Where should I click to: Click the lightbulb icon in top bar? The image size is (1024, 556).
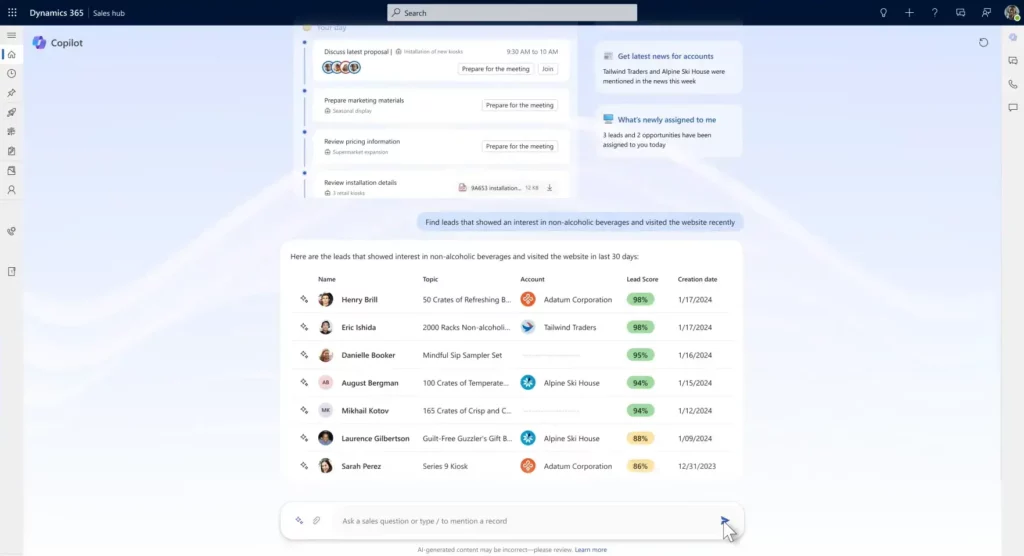(x=883, y=12)
